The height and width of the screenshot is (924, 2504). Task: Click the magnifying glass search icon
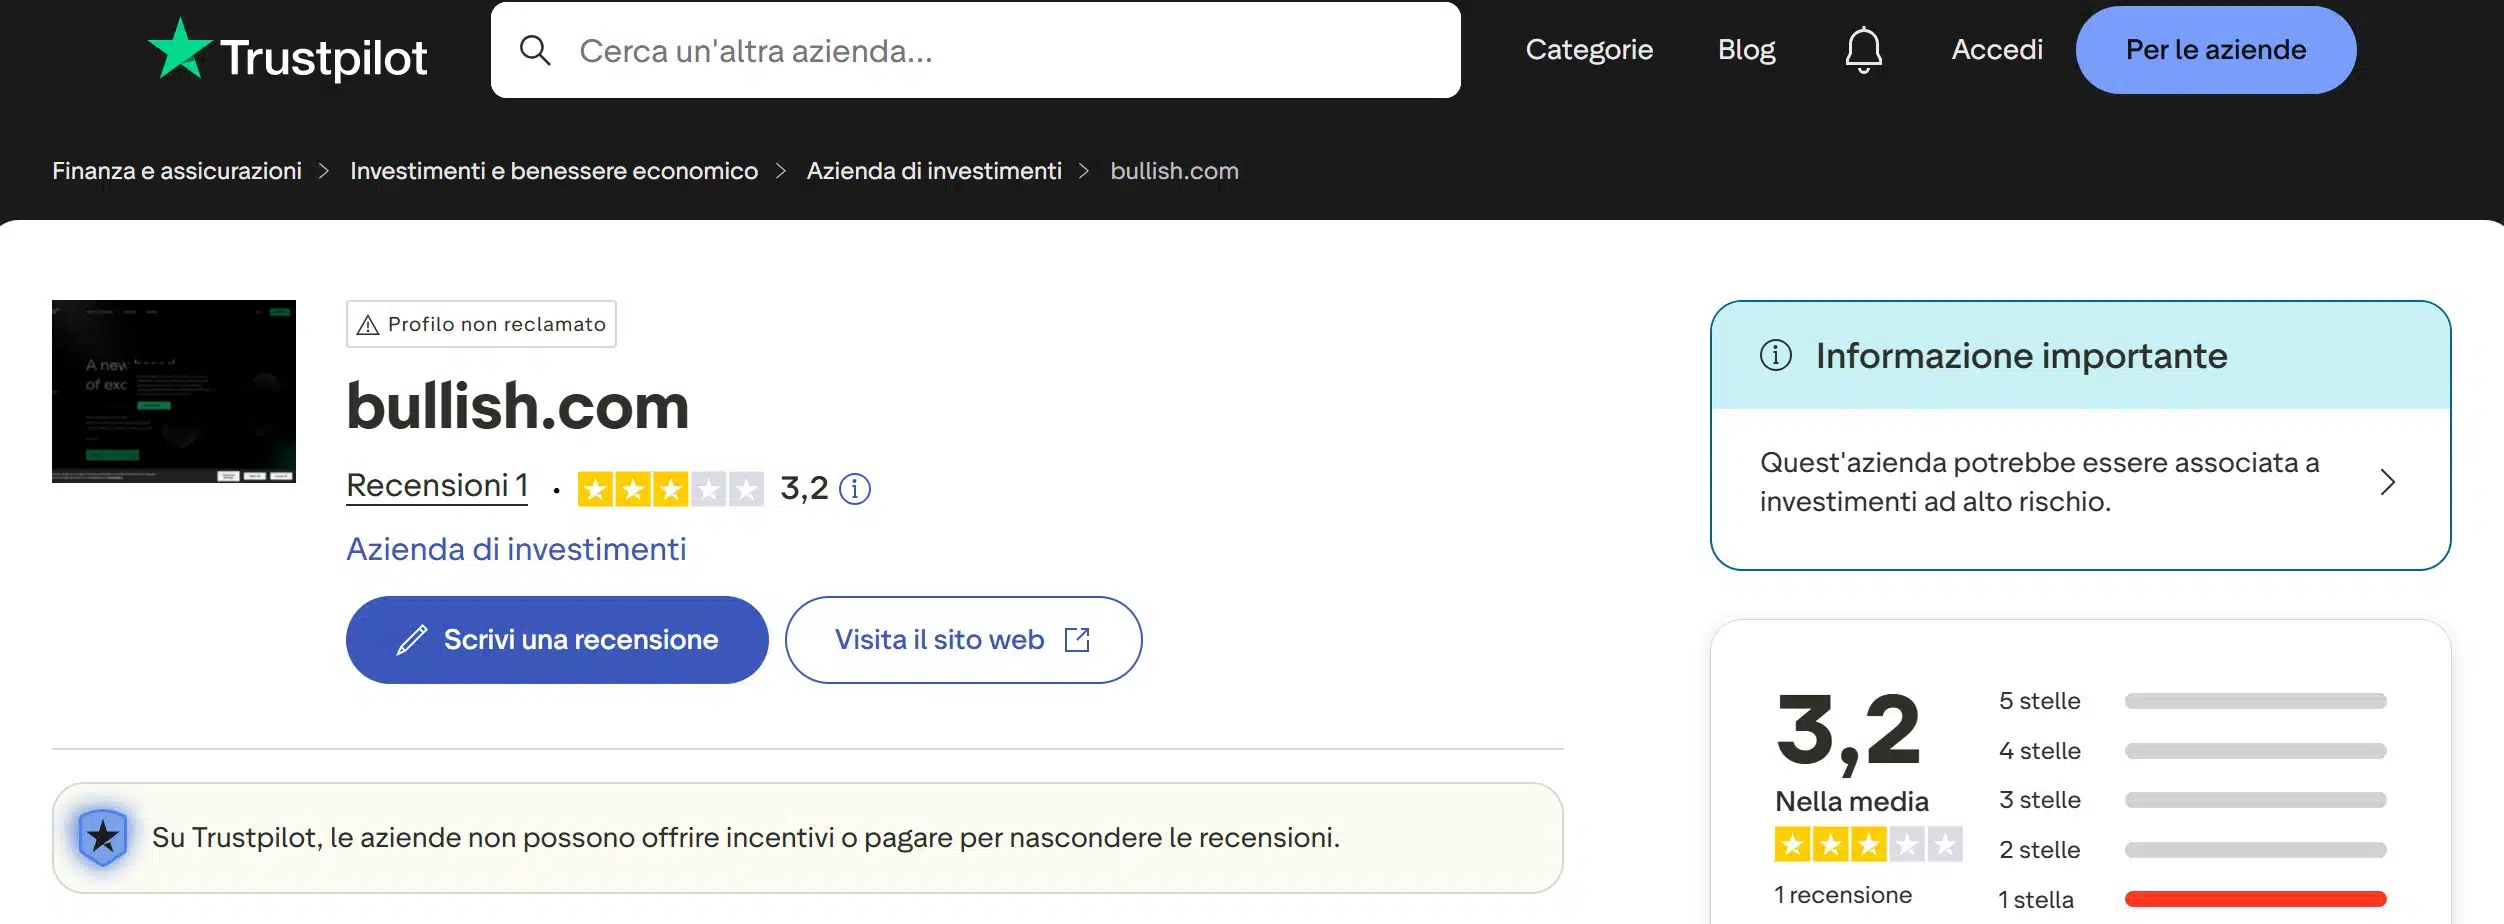coord(537,49)
